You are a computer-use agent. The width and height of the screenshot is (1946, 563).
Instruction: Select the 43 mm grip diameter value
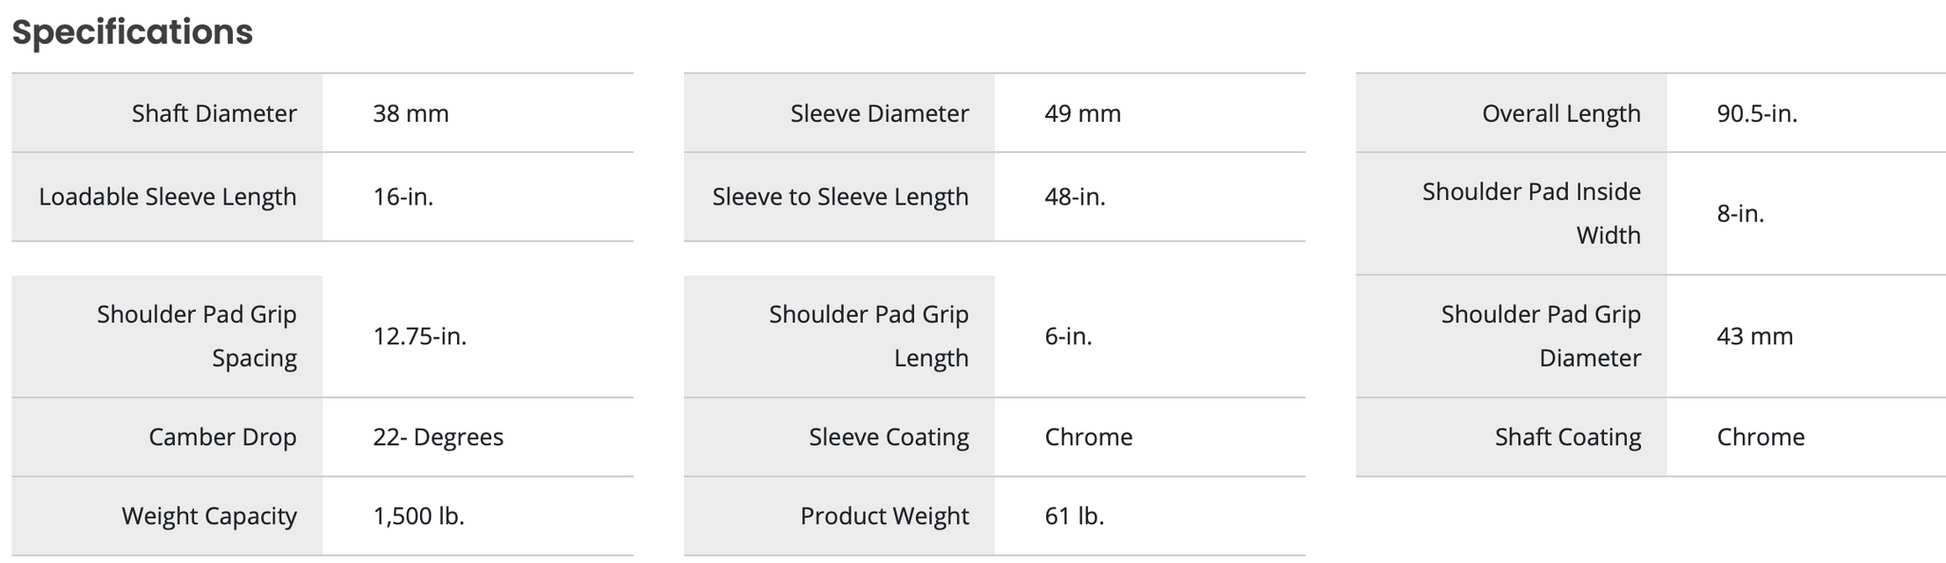(1755, 336)
